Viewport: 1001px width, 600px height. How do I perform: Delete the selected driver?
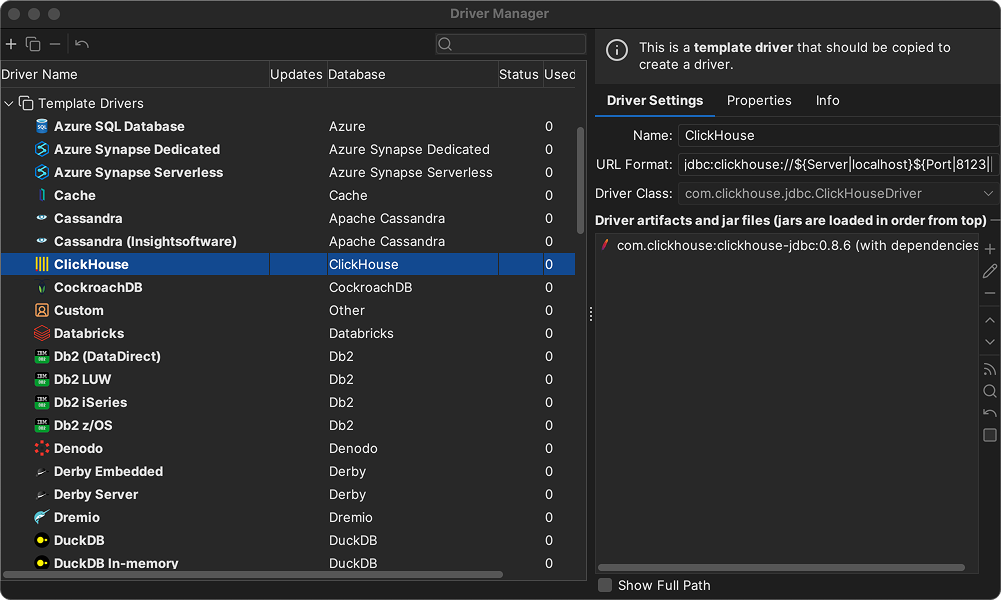pyautogui.click(x=55, y=44)
